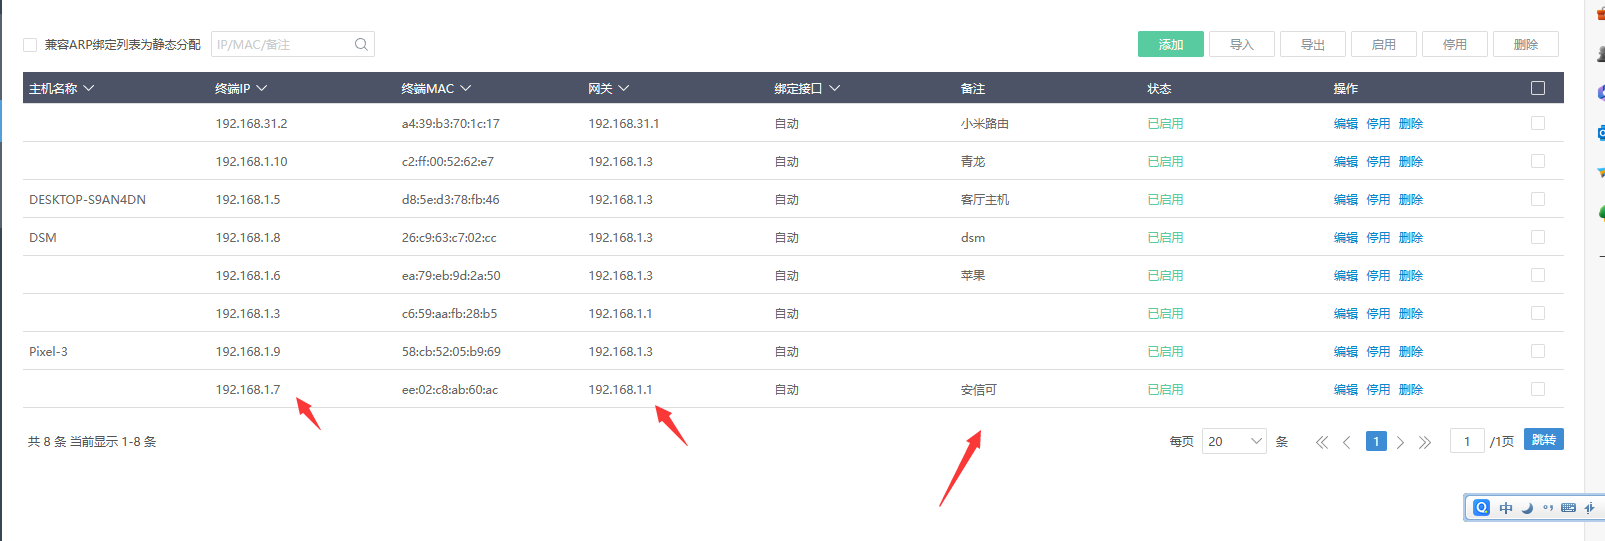
Task: Check the select-all checkbox in table header
Action: pos(1538,88)
